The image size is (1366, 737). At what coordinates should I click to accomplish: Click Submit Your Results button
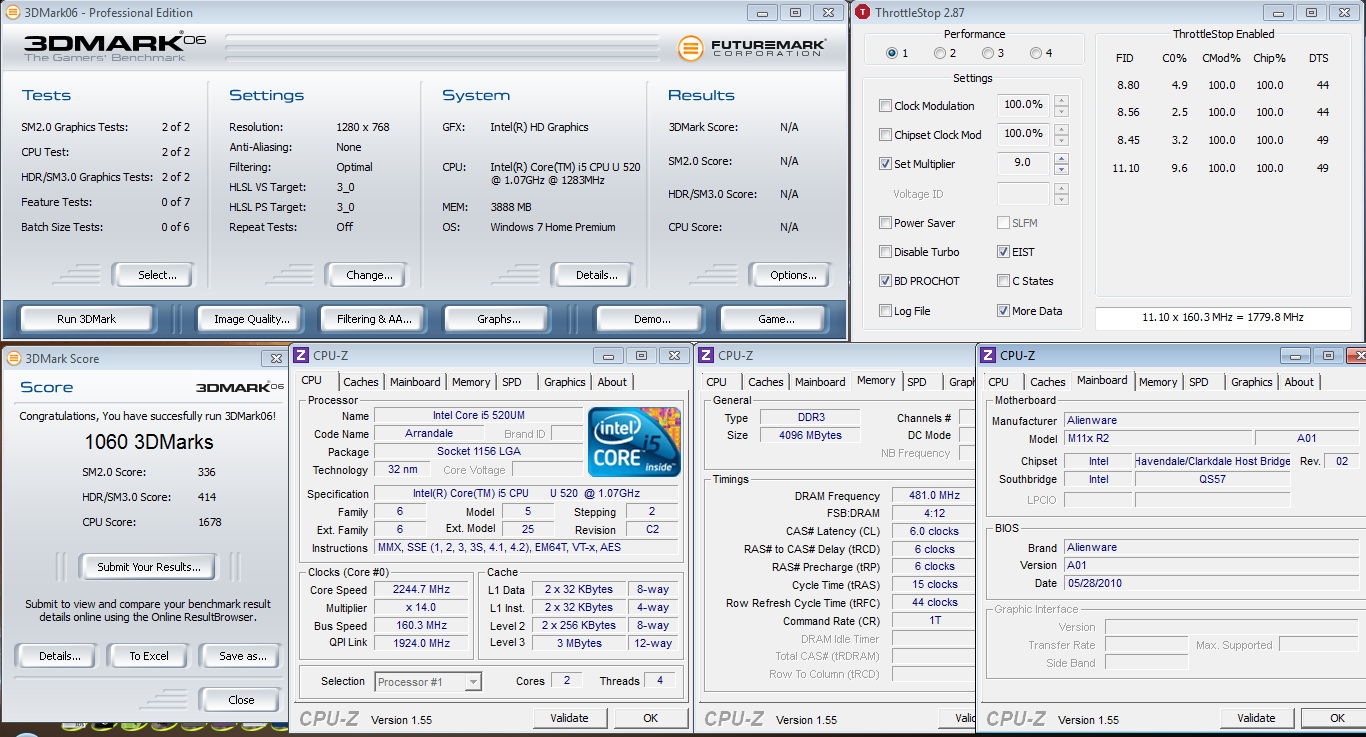click(149, 567)
